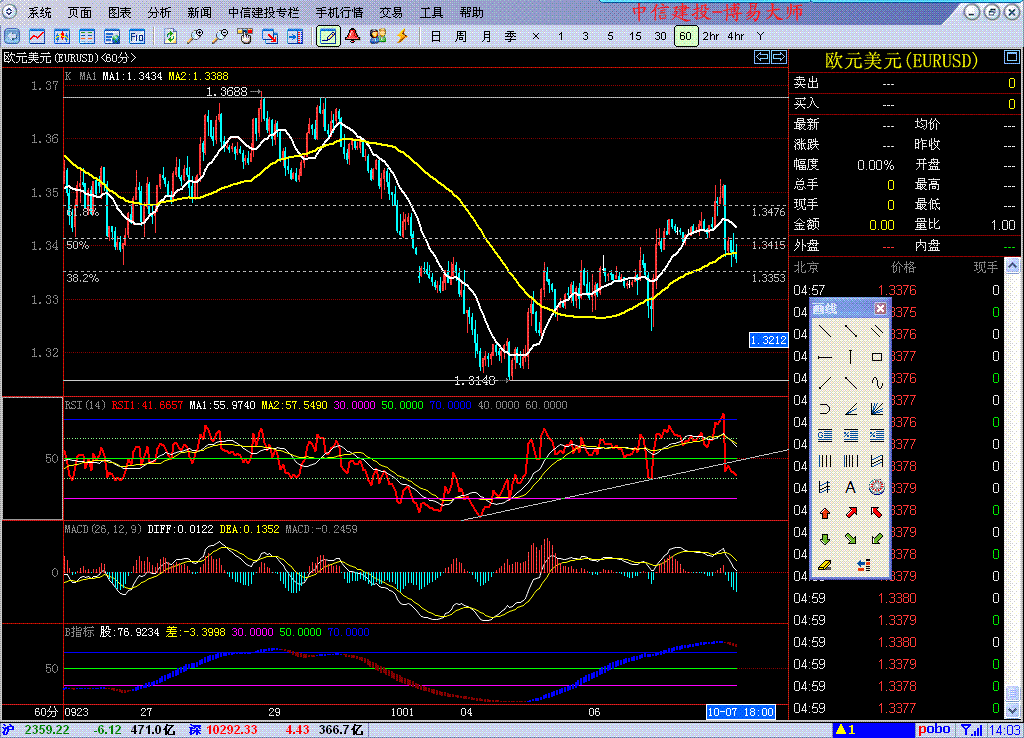The width and height of the screenshot is (1024, 738).
Task: Open the 分析 menu
Action: [159, 13]
